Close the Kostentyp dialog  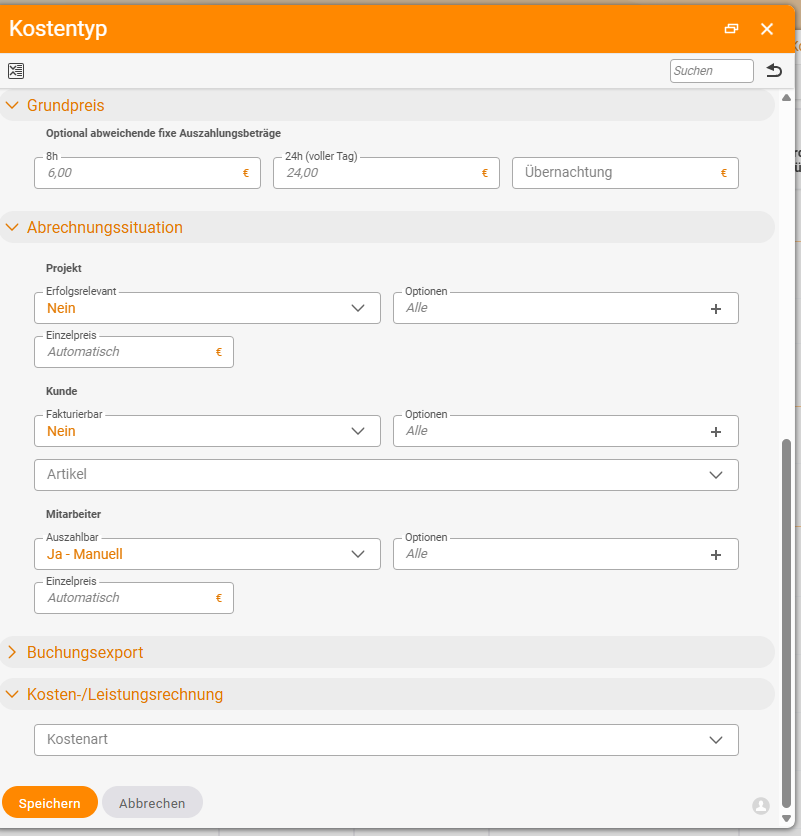[x=767, y=29]
